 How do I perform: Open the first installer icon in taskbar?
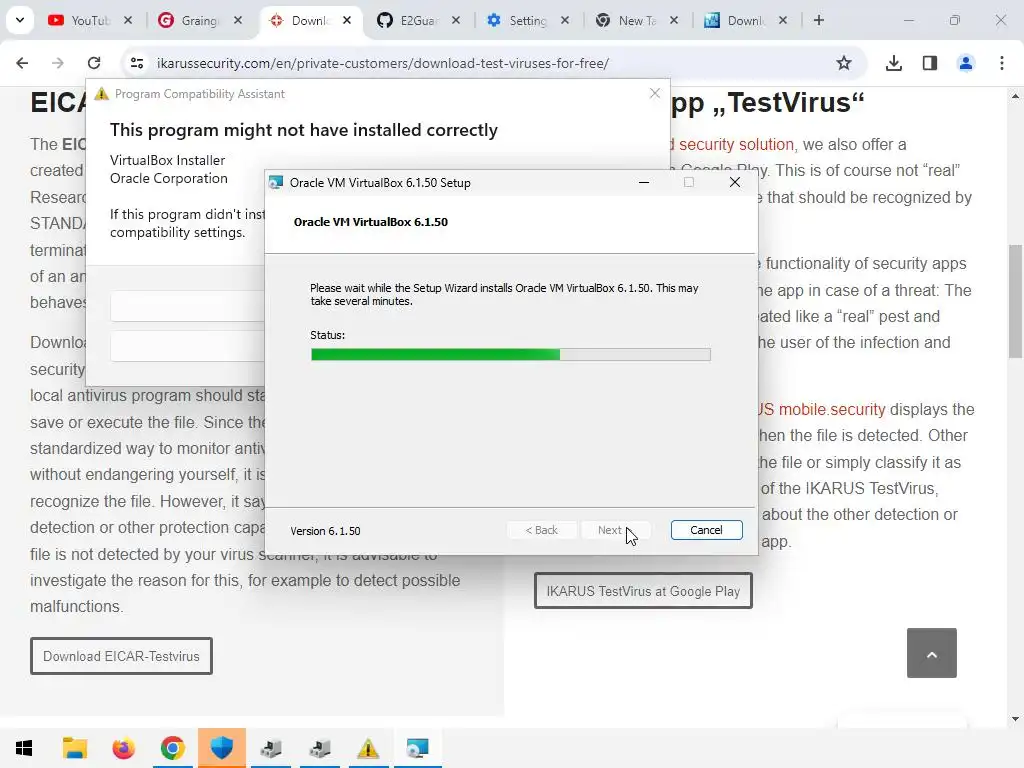coord(271,748)
